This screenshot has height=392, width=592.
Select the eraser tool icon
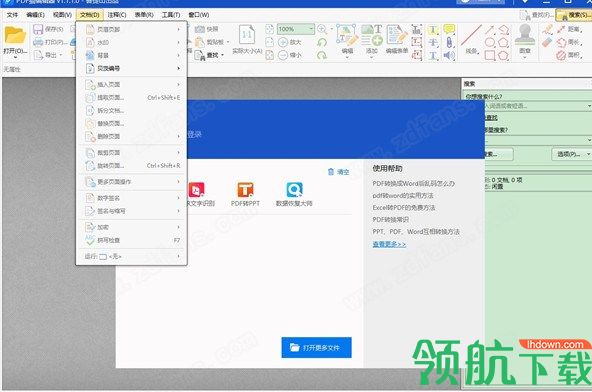coord(547,42)
